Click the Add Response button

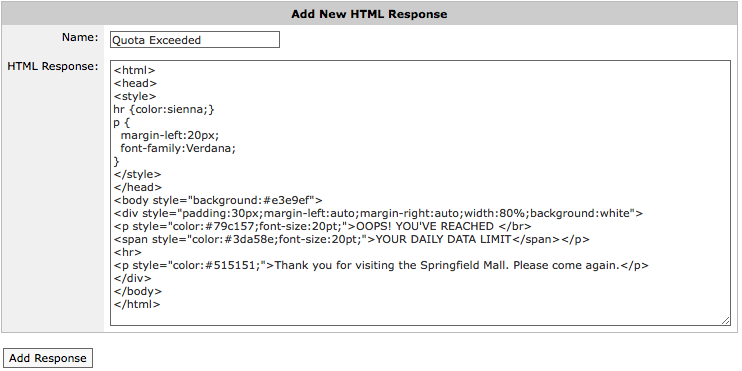pyautogui.click(x=48, y=358)
